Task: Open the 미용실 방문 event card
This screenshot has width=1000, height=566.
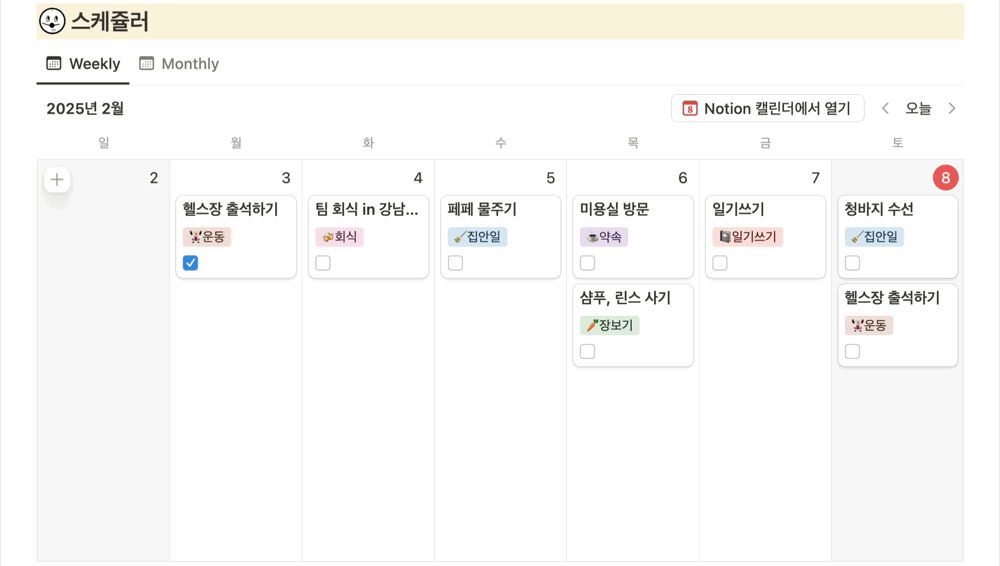Action: [x=615, y=209]
